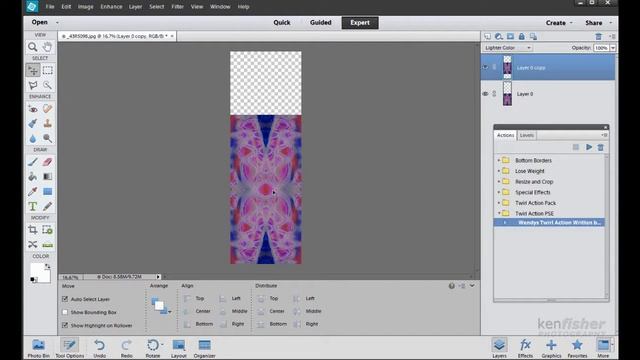This screenshot has width=640, height=360.
Task: Reset default colors small swatch icon
Action: pos(33,280)
